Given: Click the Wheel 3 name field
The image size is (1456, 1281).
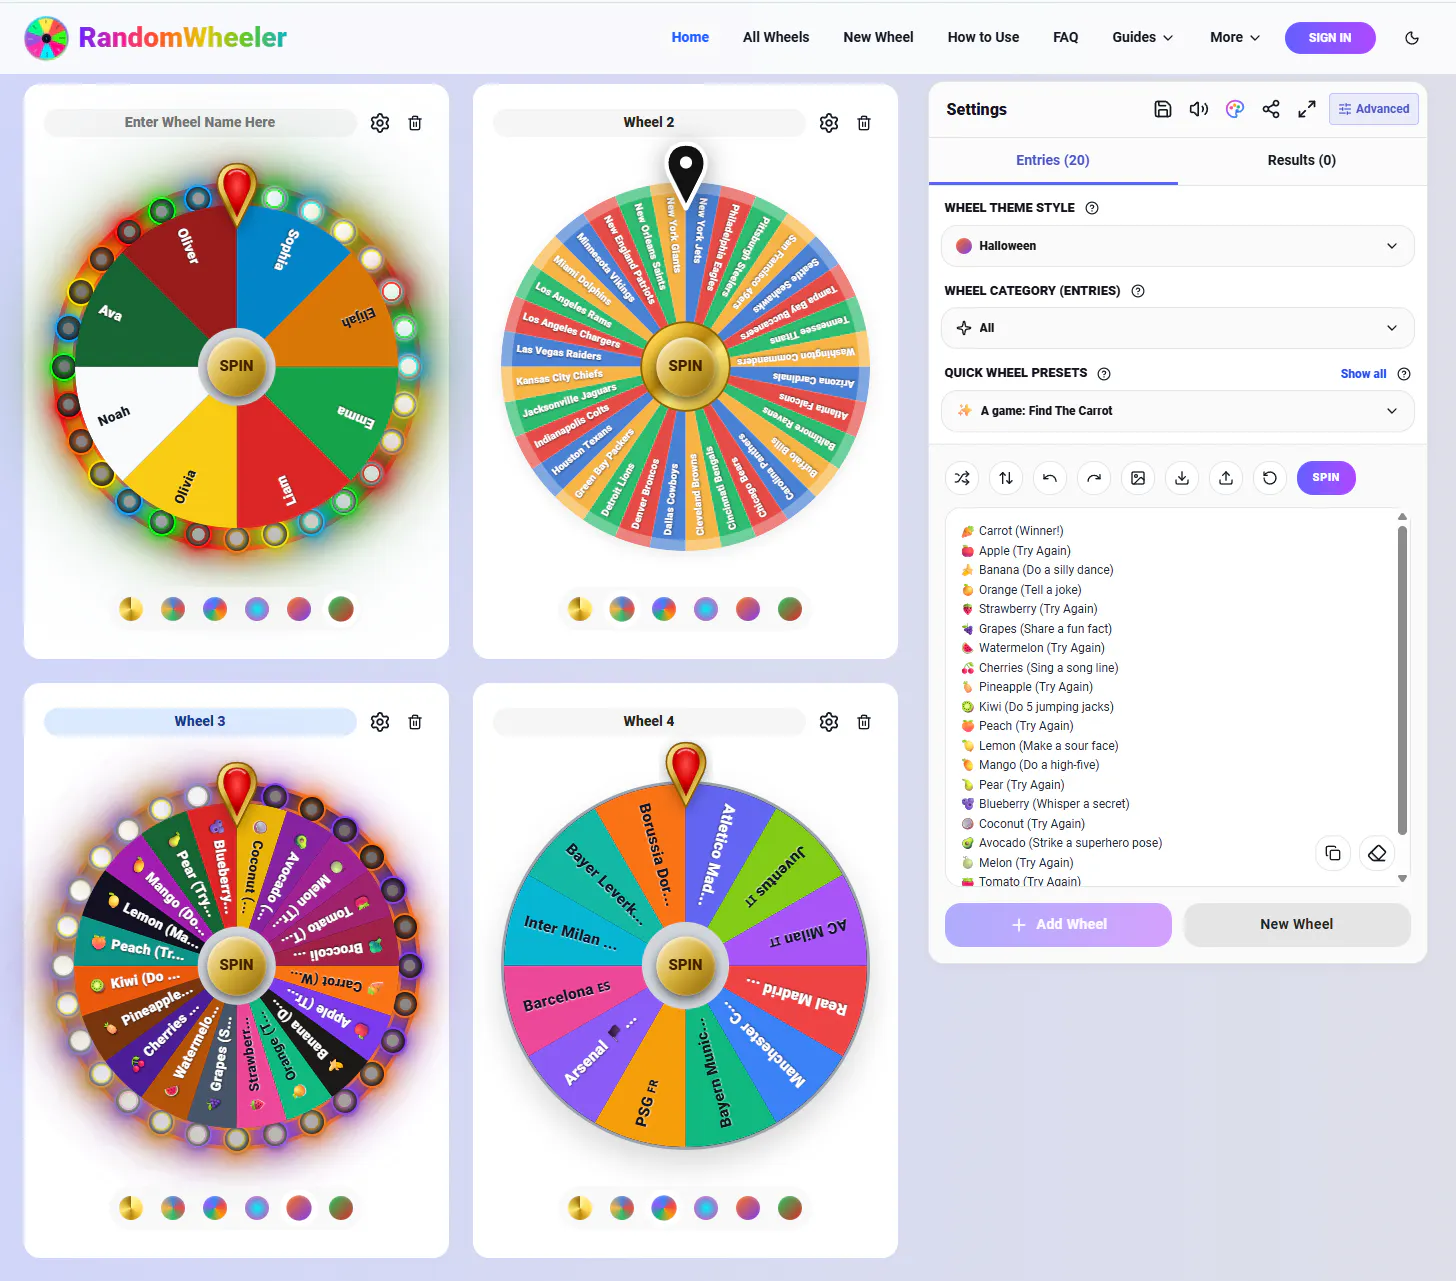Looking at the screenshot, I should (200, 722).
